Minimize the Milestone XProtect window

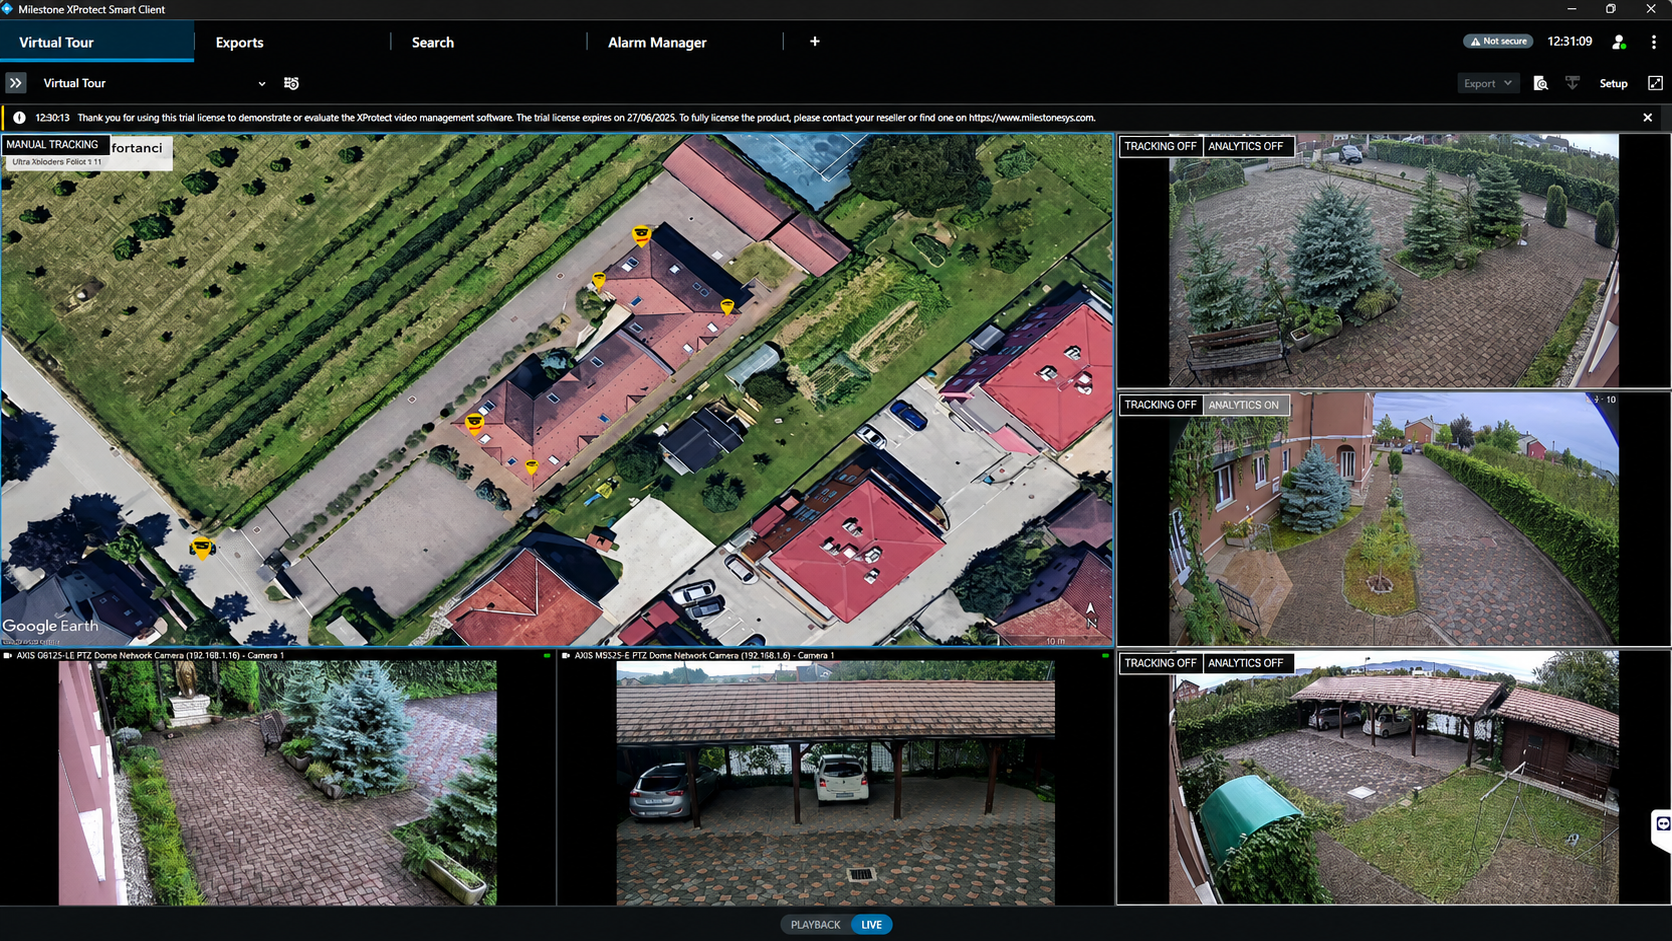[x=1572, y=9]
